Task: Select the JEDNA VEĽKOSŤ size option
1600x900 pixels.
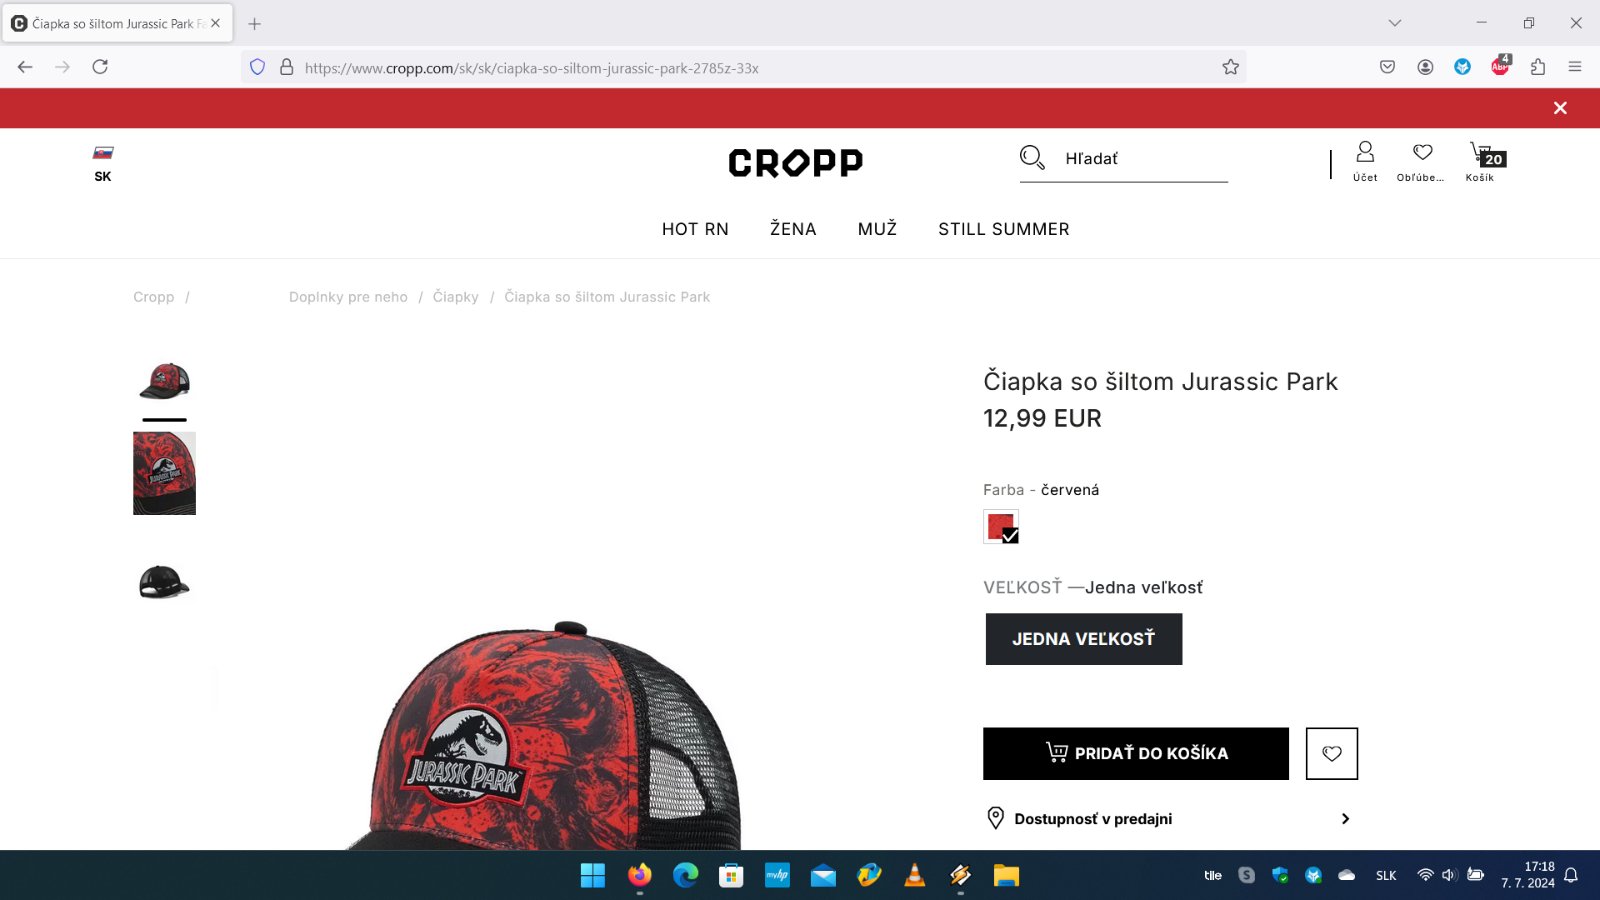Action: [x=1084, y=639]
